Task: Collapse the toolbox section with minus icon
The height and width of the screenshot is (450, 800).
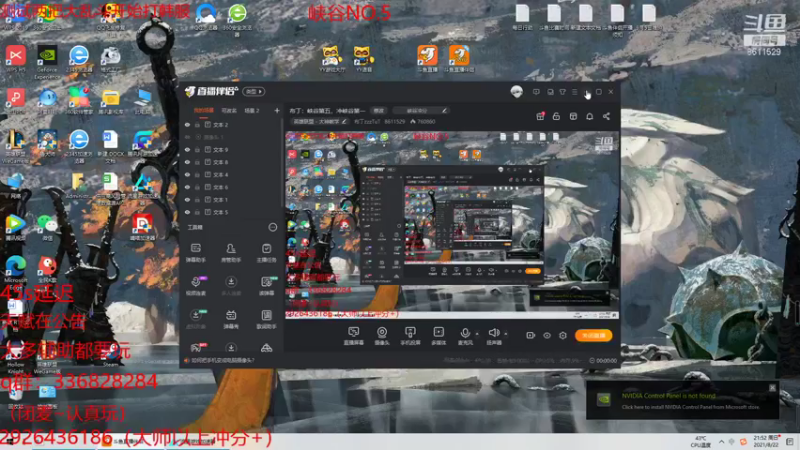Action: (273, 227)
